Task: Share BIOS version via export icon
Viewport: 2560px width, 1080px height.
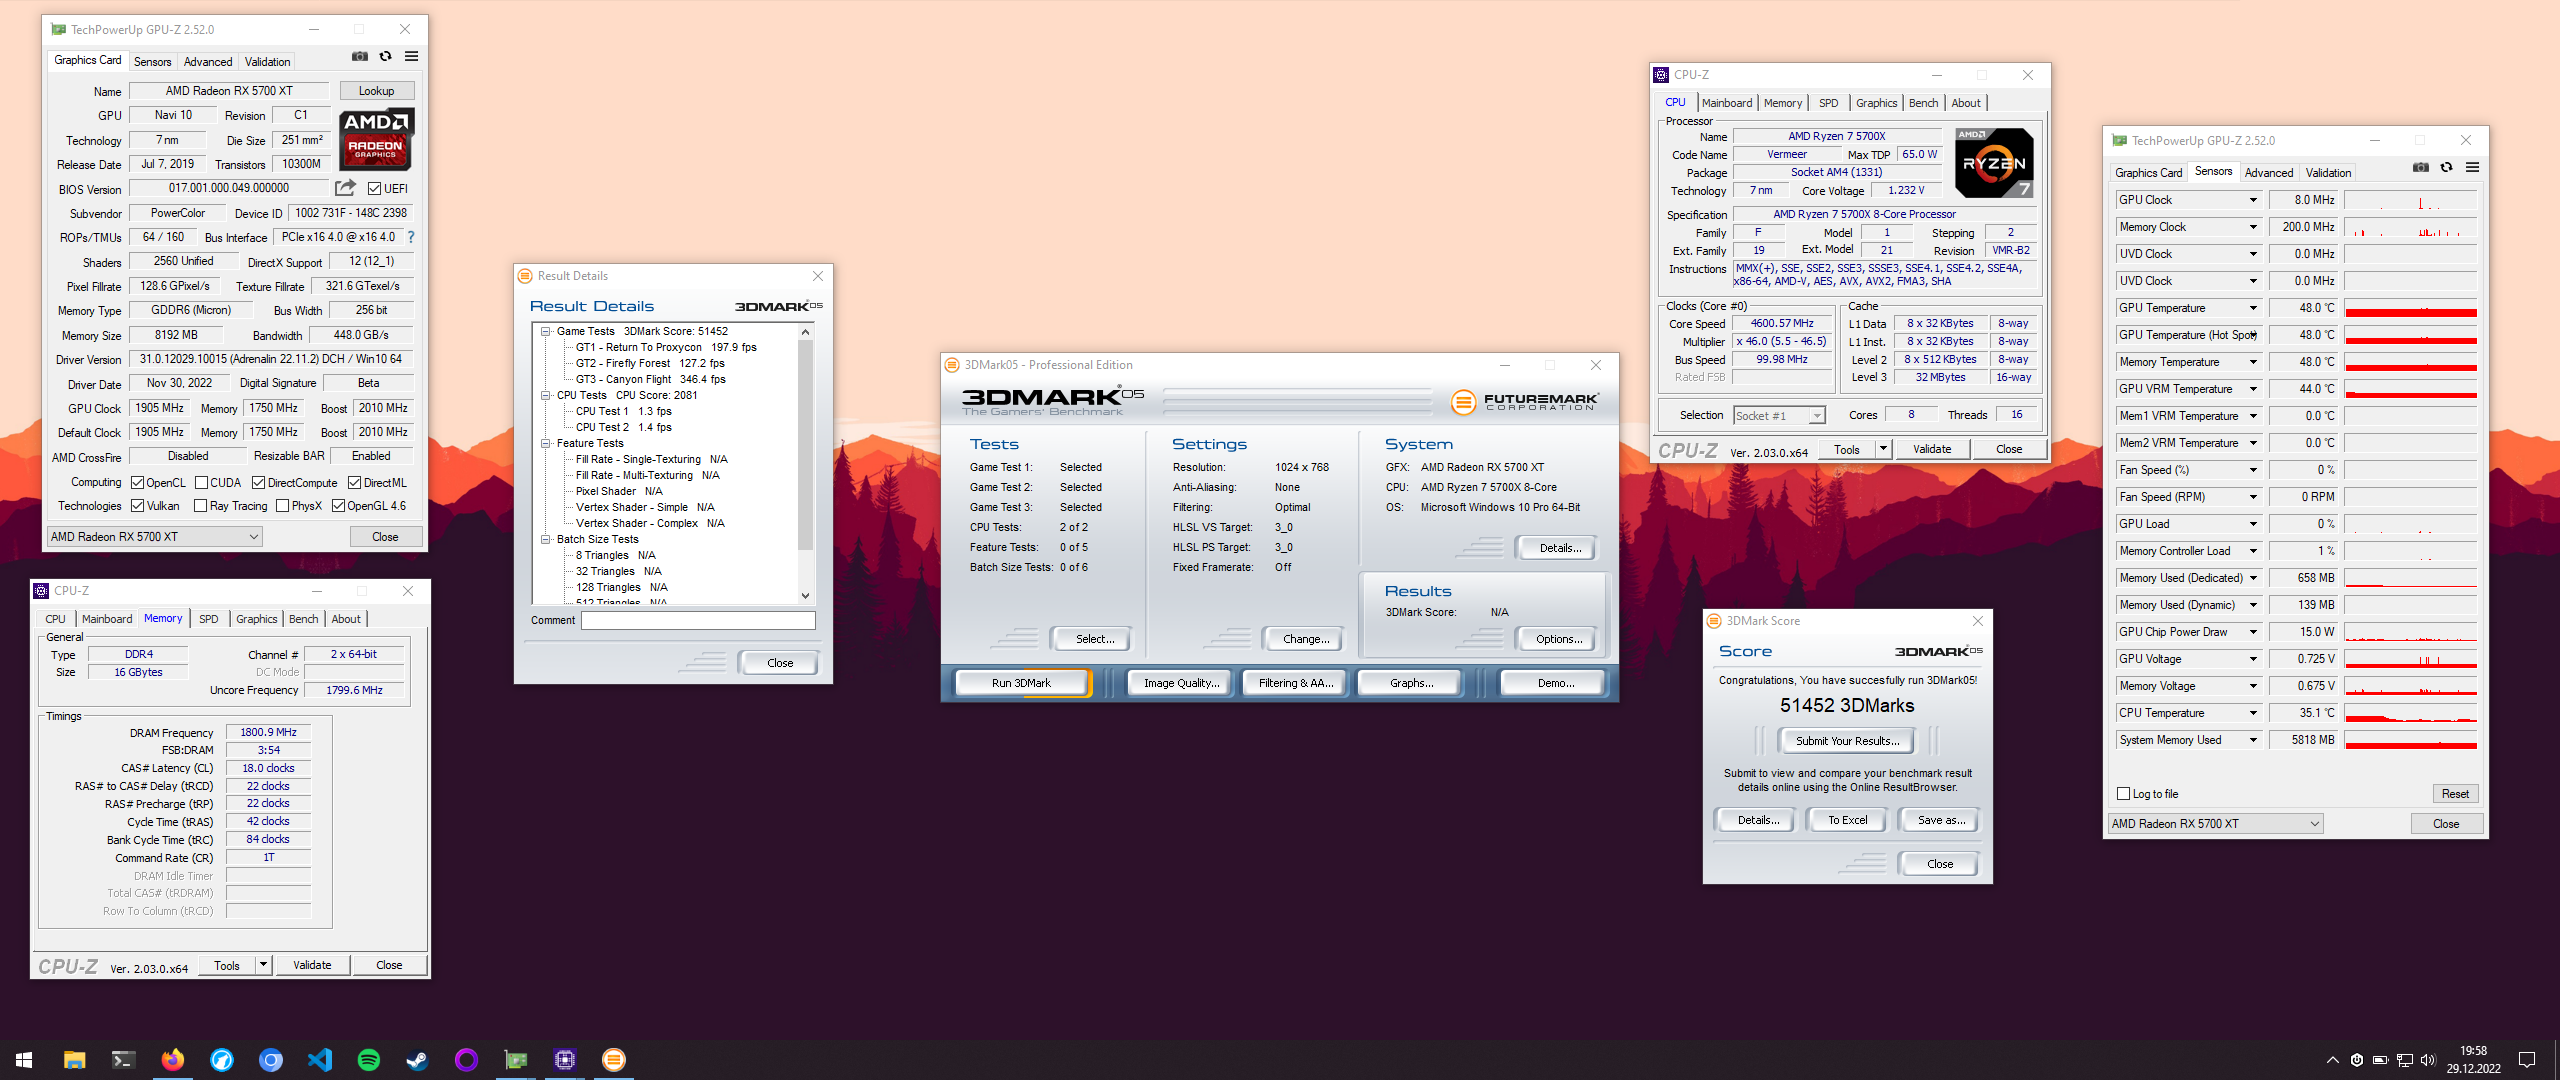Action: coord(345,188)
